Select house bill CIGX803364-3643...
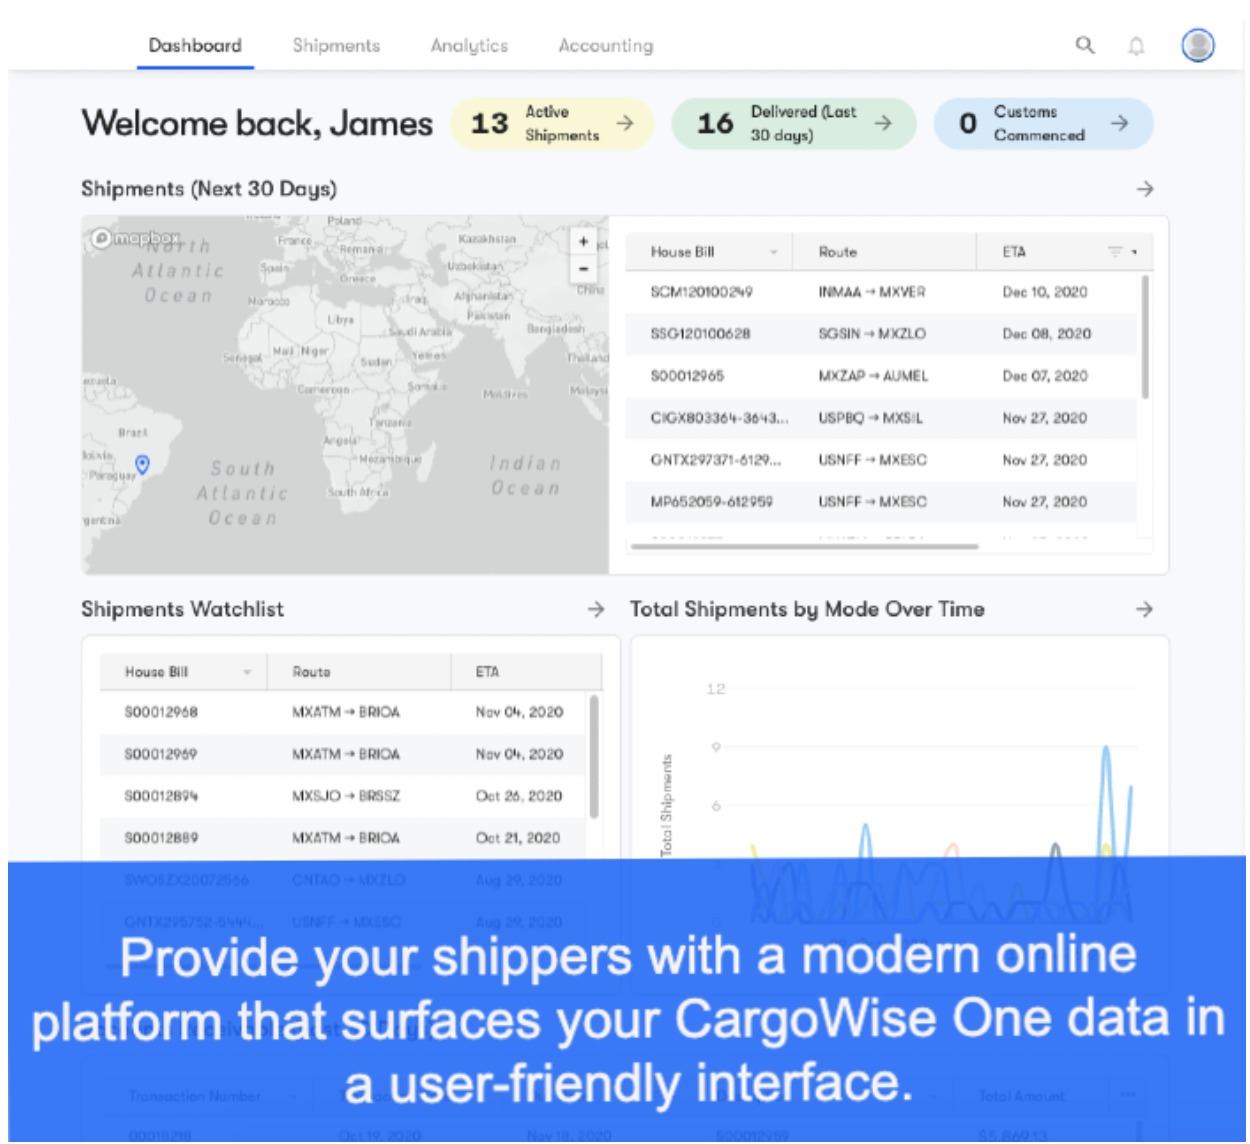 (719, 418)
